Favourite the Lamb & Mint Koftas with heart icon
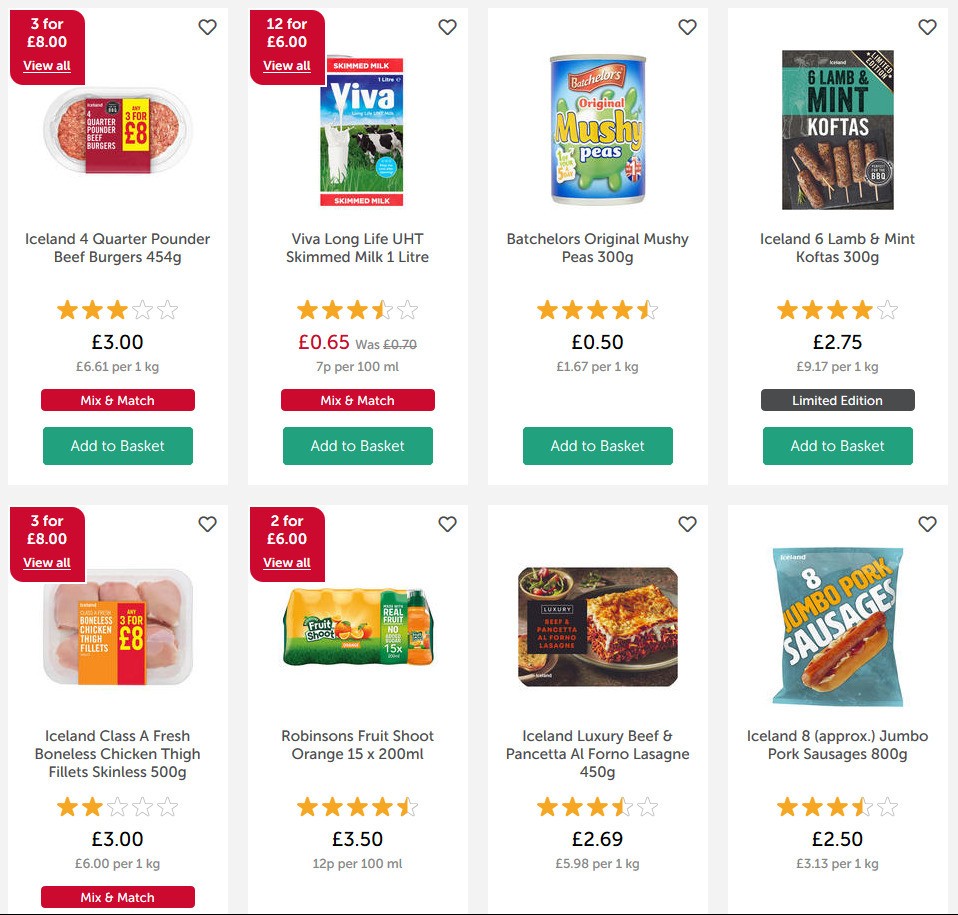Viewport: 958px width, 915px height. click(x=927, y=28)
